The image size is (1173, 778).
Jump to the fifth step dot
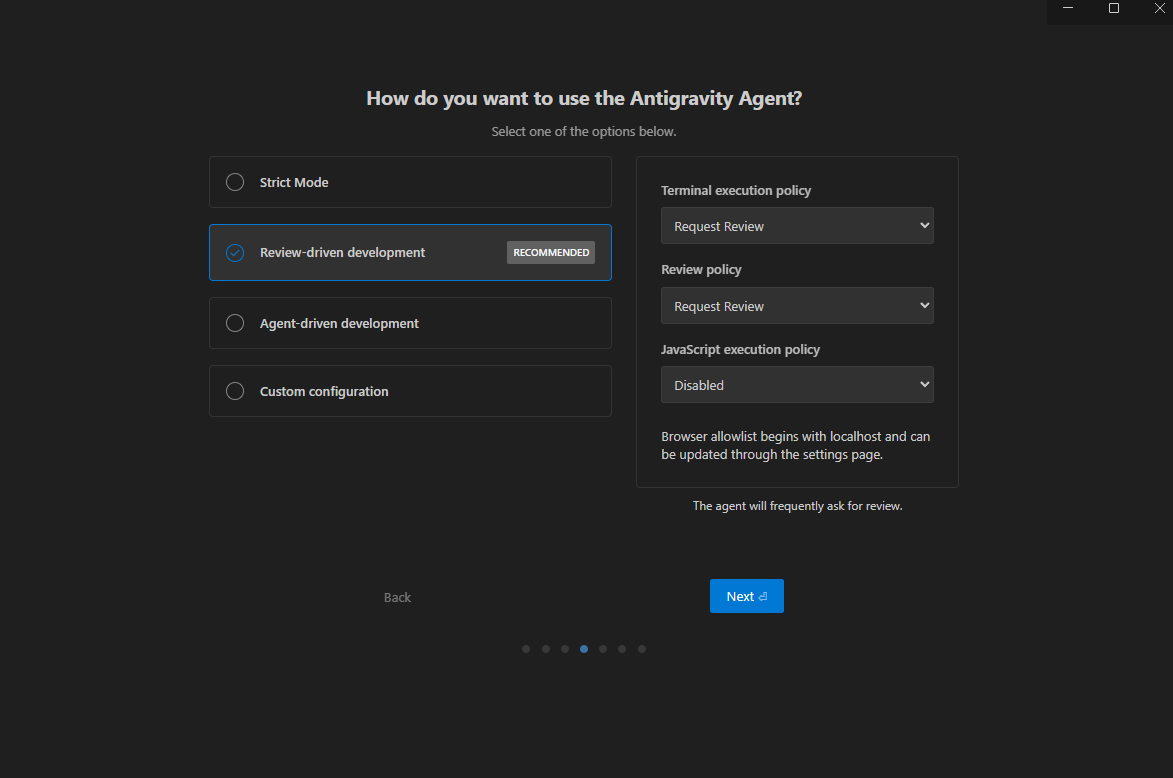603,649
